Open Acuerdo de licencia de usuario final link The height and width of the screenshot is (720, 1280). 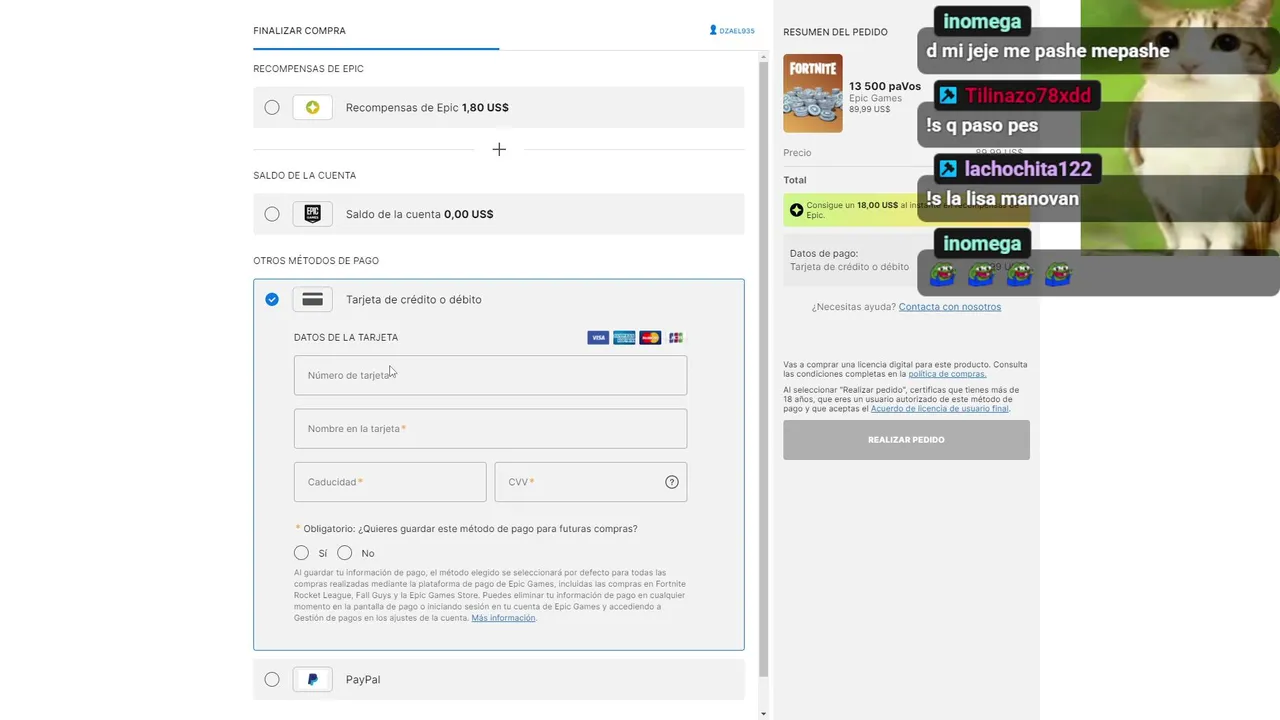(x=940, y=408)
